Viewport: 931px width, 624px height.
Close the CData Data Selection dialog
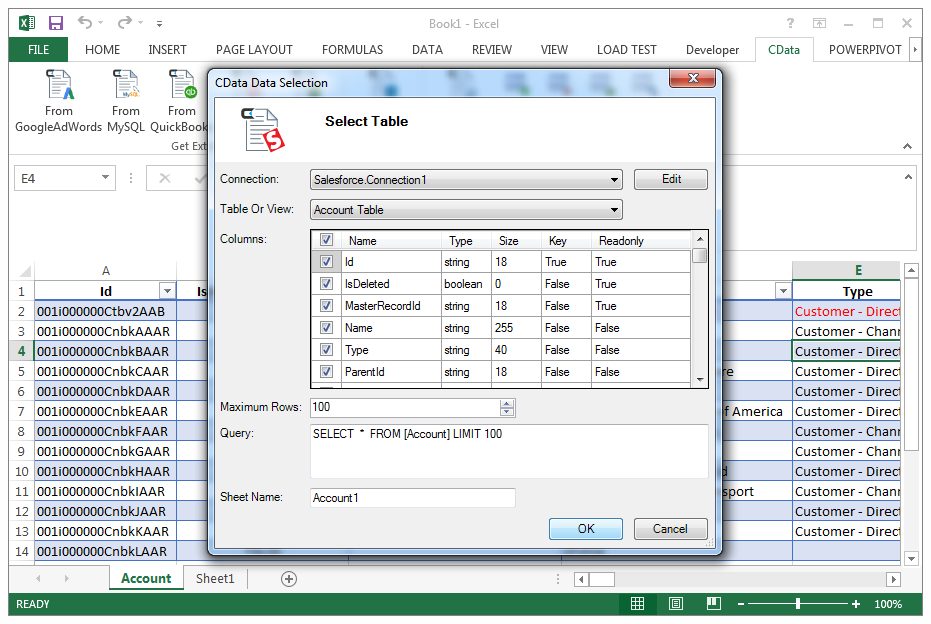pos(692,78)
